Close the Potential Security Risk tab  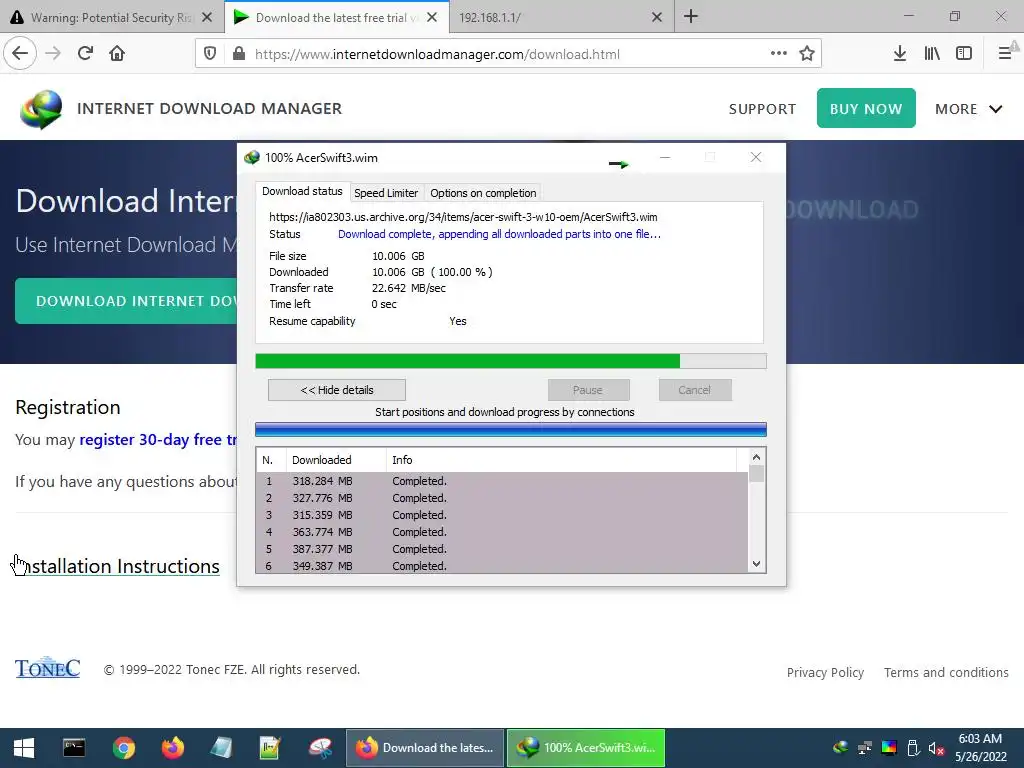pos(207,18)
